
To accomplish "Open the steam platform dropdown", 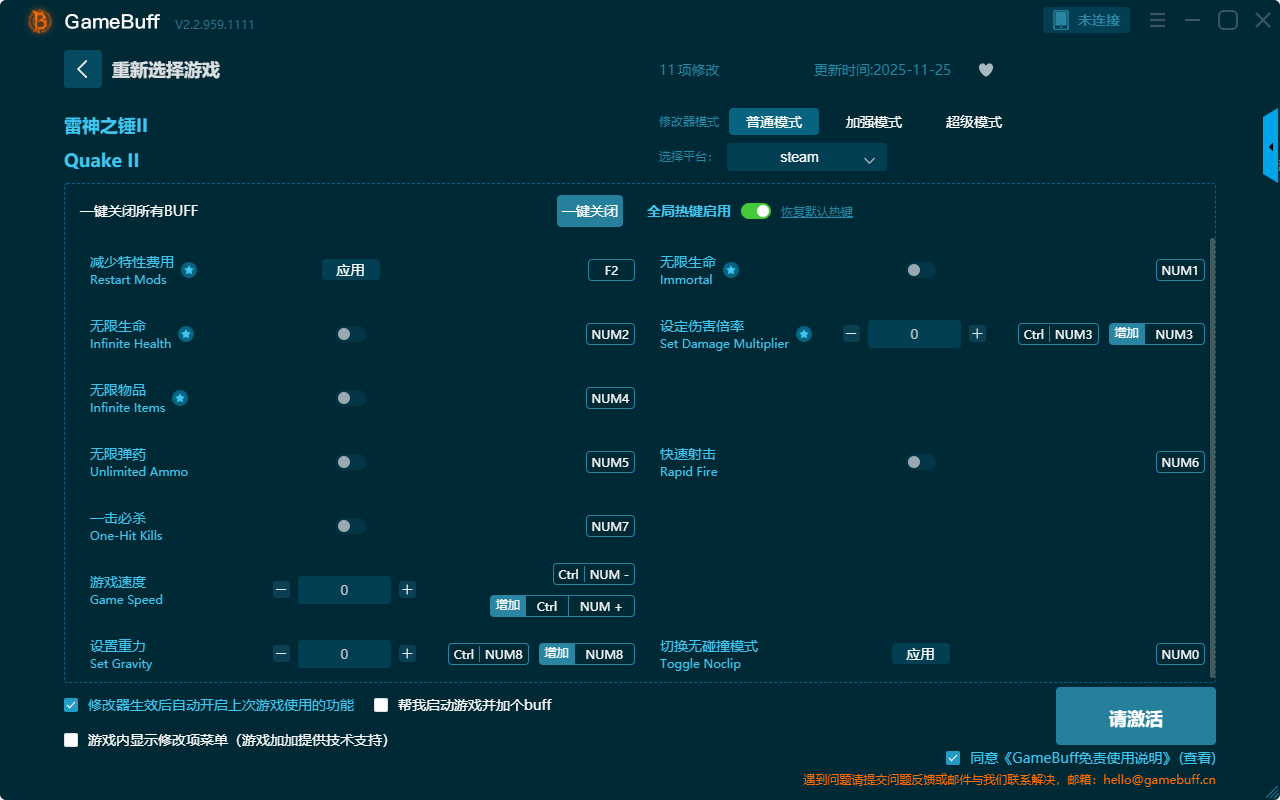I will 806,157.
